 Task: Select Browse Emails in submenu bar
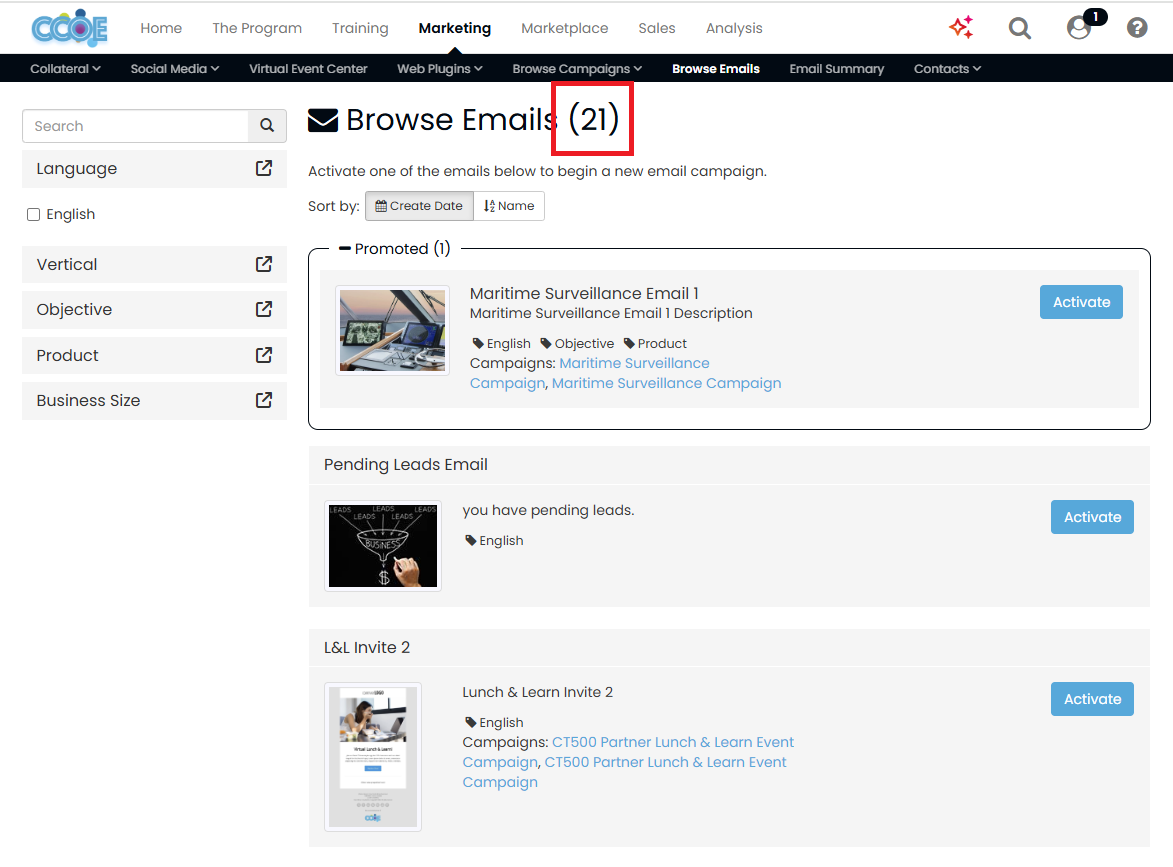pyautogui.click(x=716, y=69)
